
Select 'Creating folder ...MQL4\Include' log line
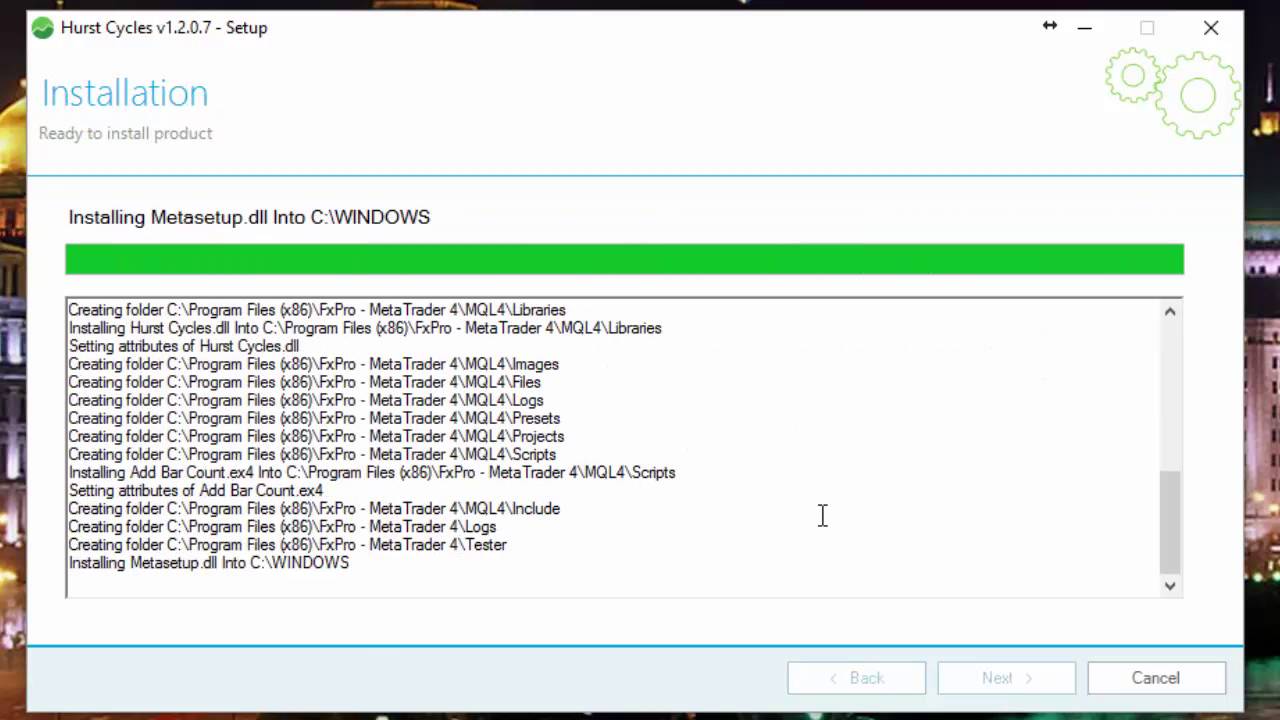coord(314,508)
